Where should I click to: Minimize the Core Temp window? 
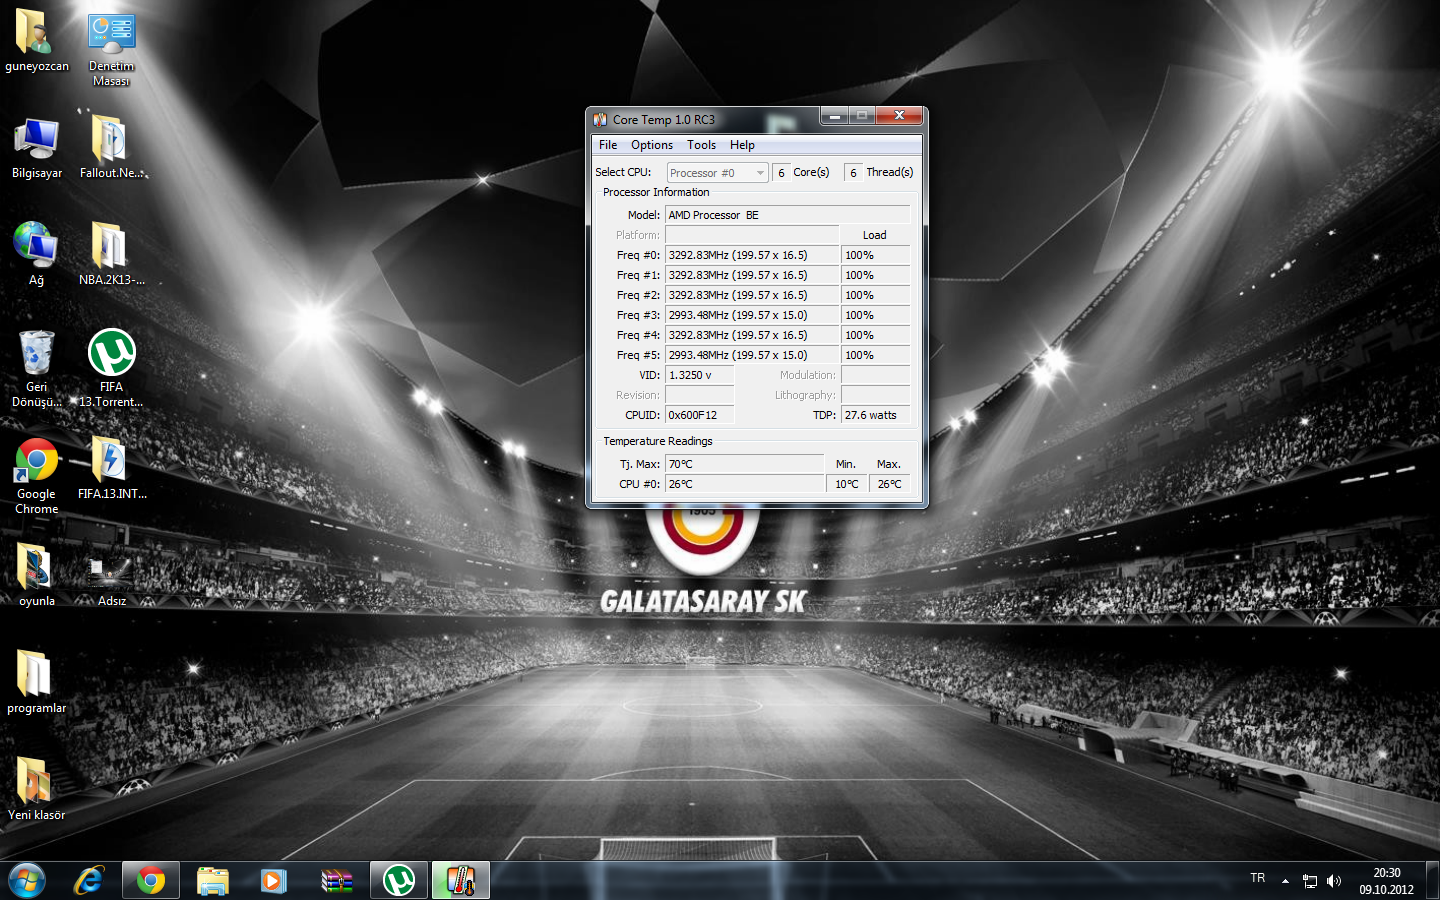click(x=834, y=116)
